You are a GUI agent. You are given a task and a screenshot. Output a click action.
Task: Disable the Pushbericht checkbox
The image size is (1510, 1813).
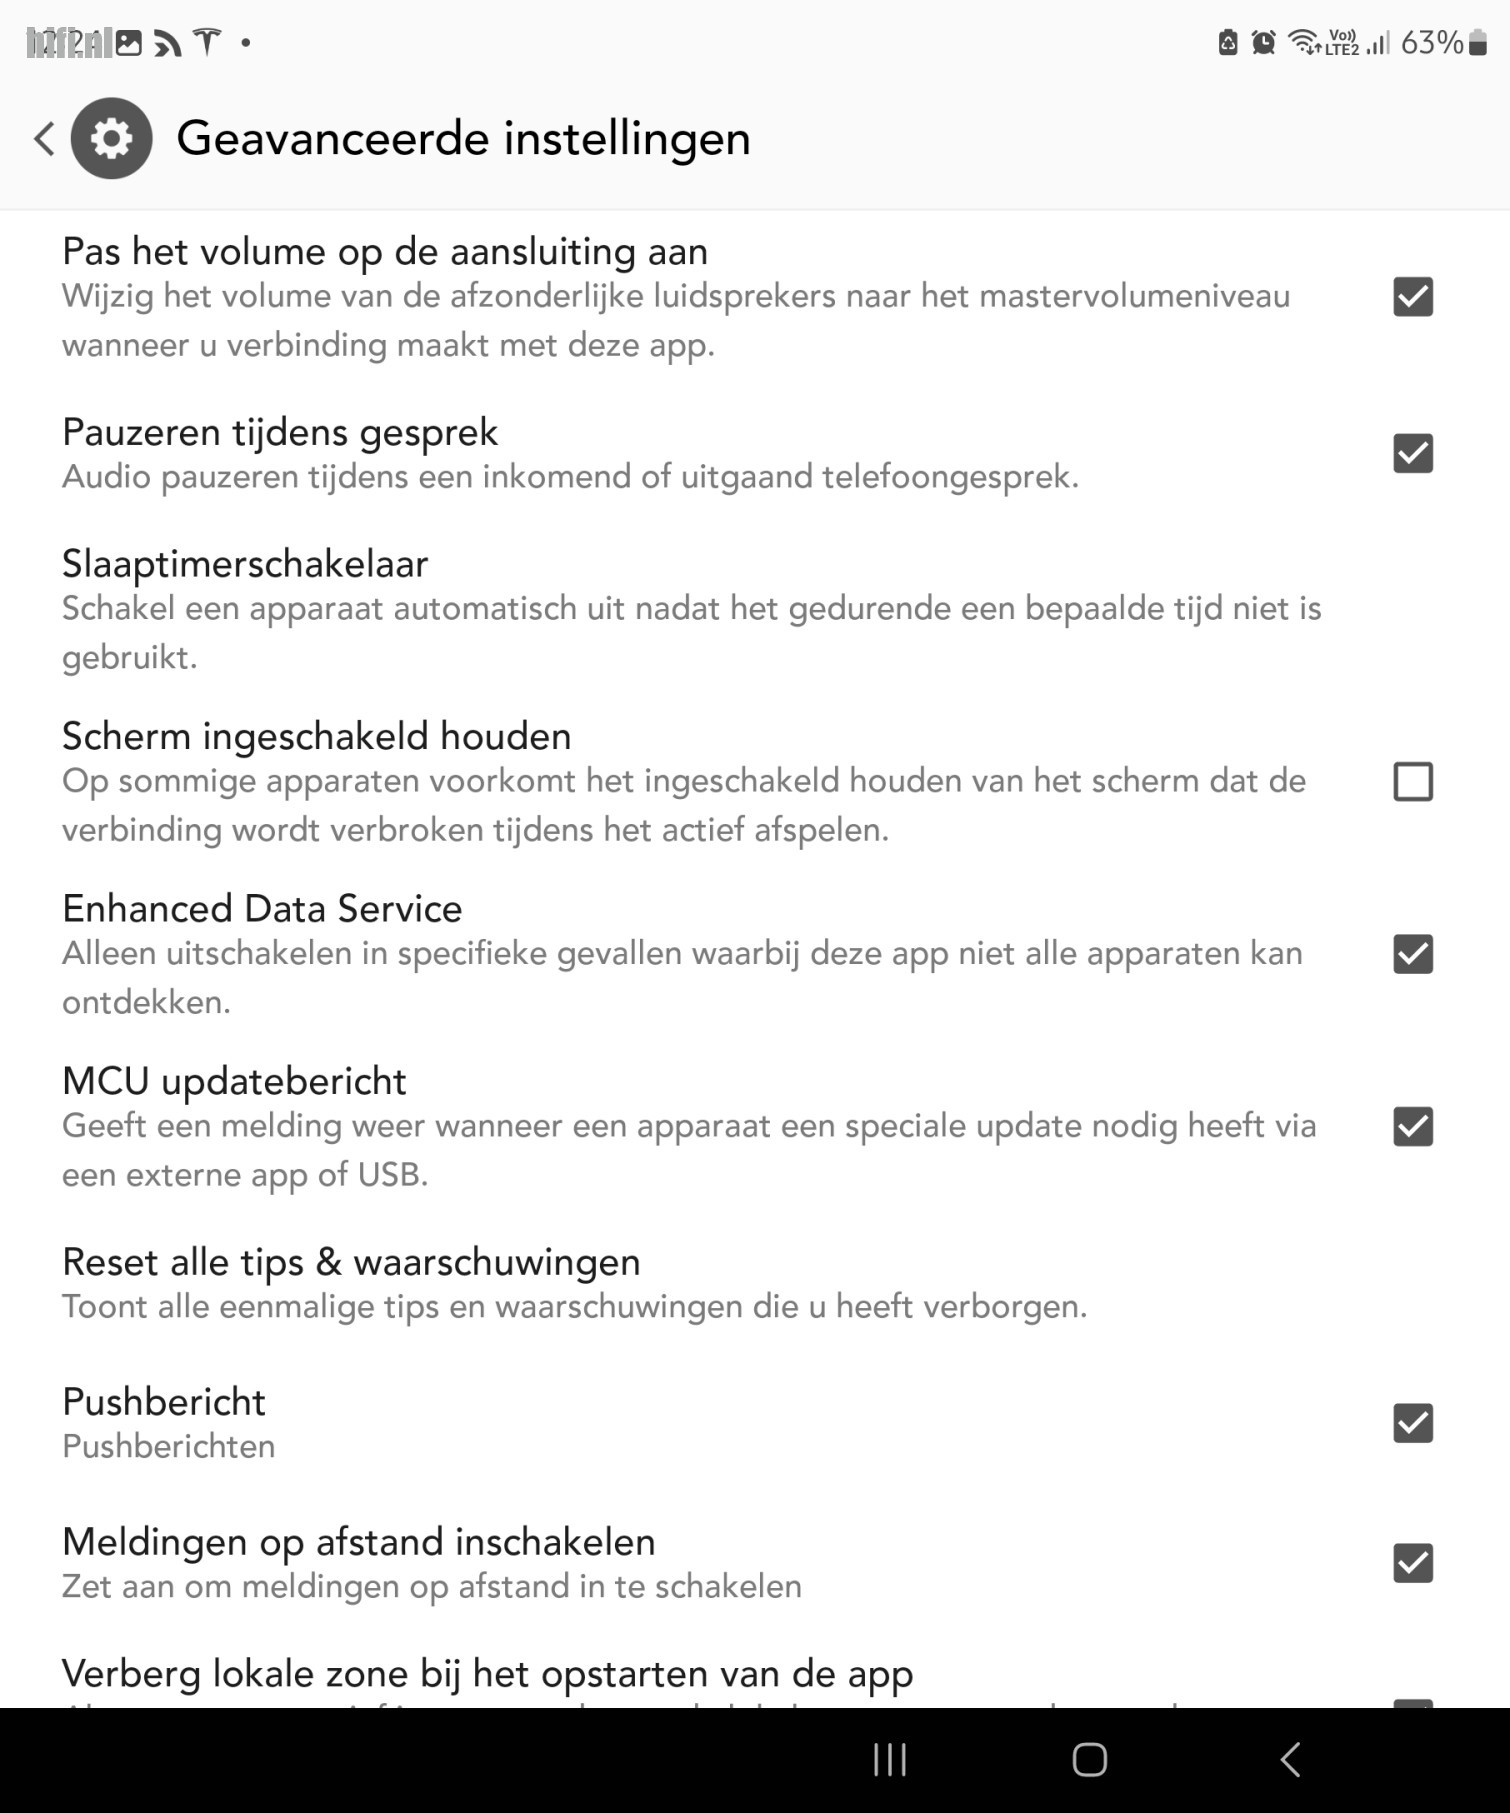1412,1423
